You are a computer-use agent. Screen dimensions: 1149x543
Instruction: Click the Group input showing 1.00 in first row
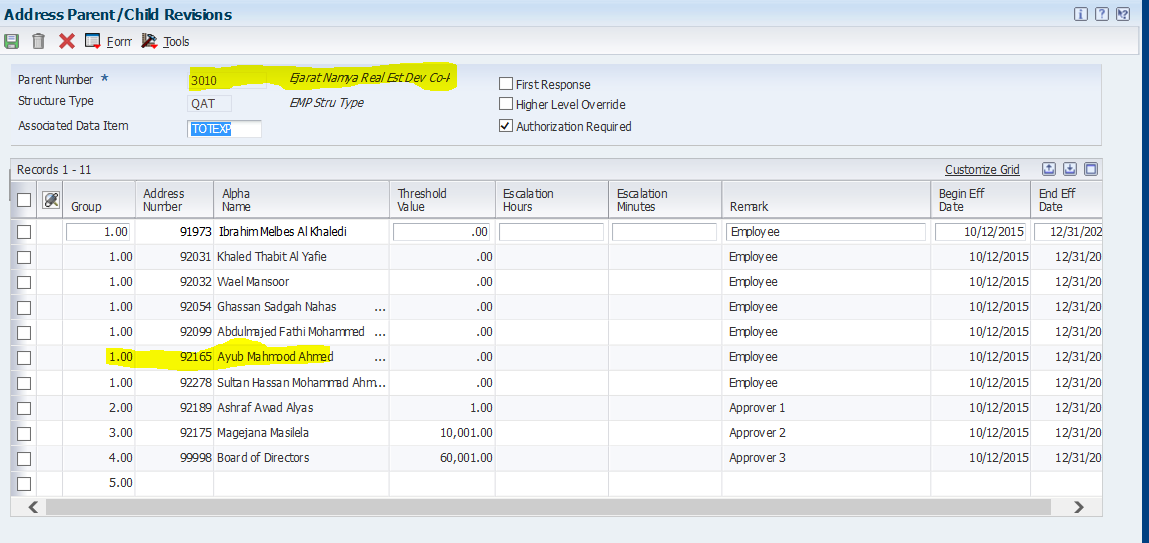pos(98,232)
